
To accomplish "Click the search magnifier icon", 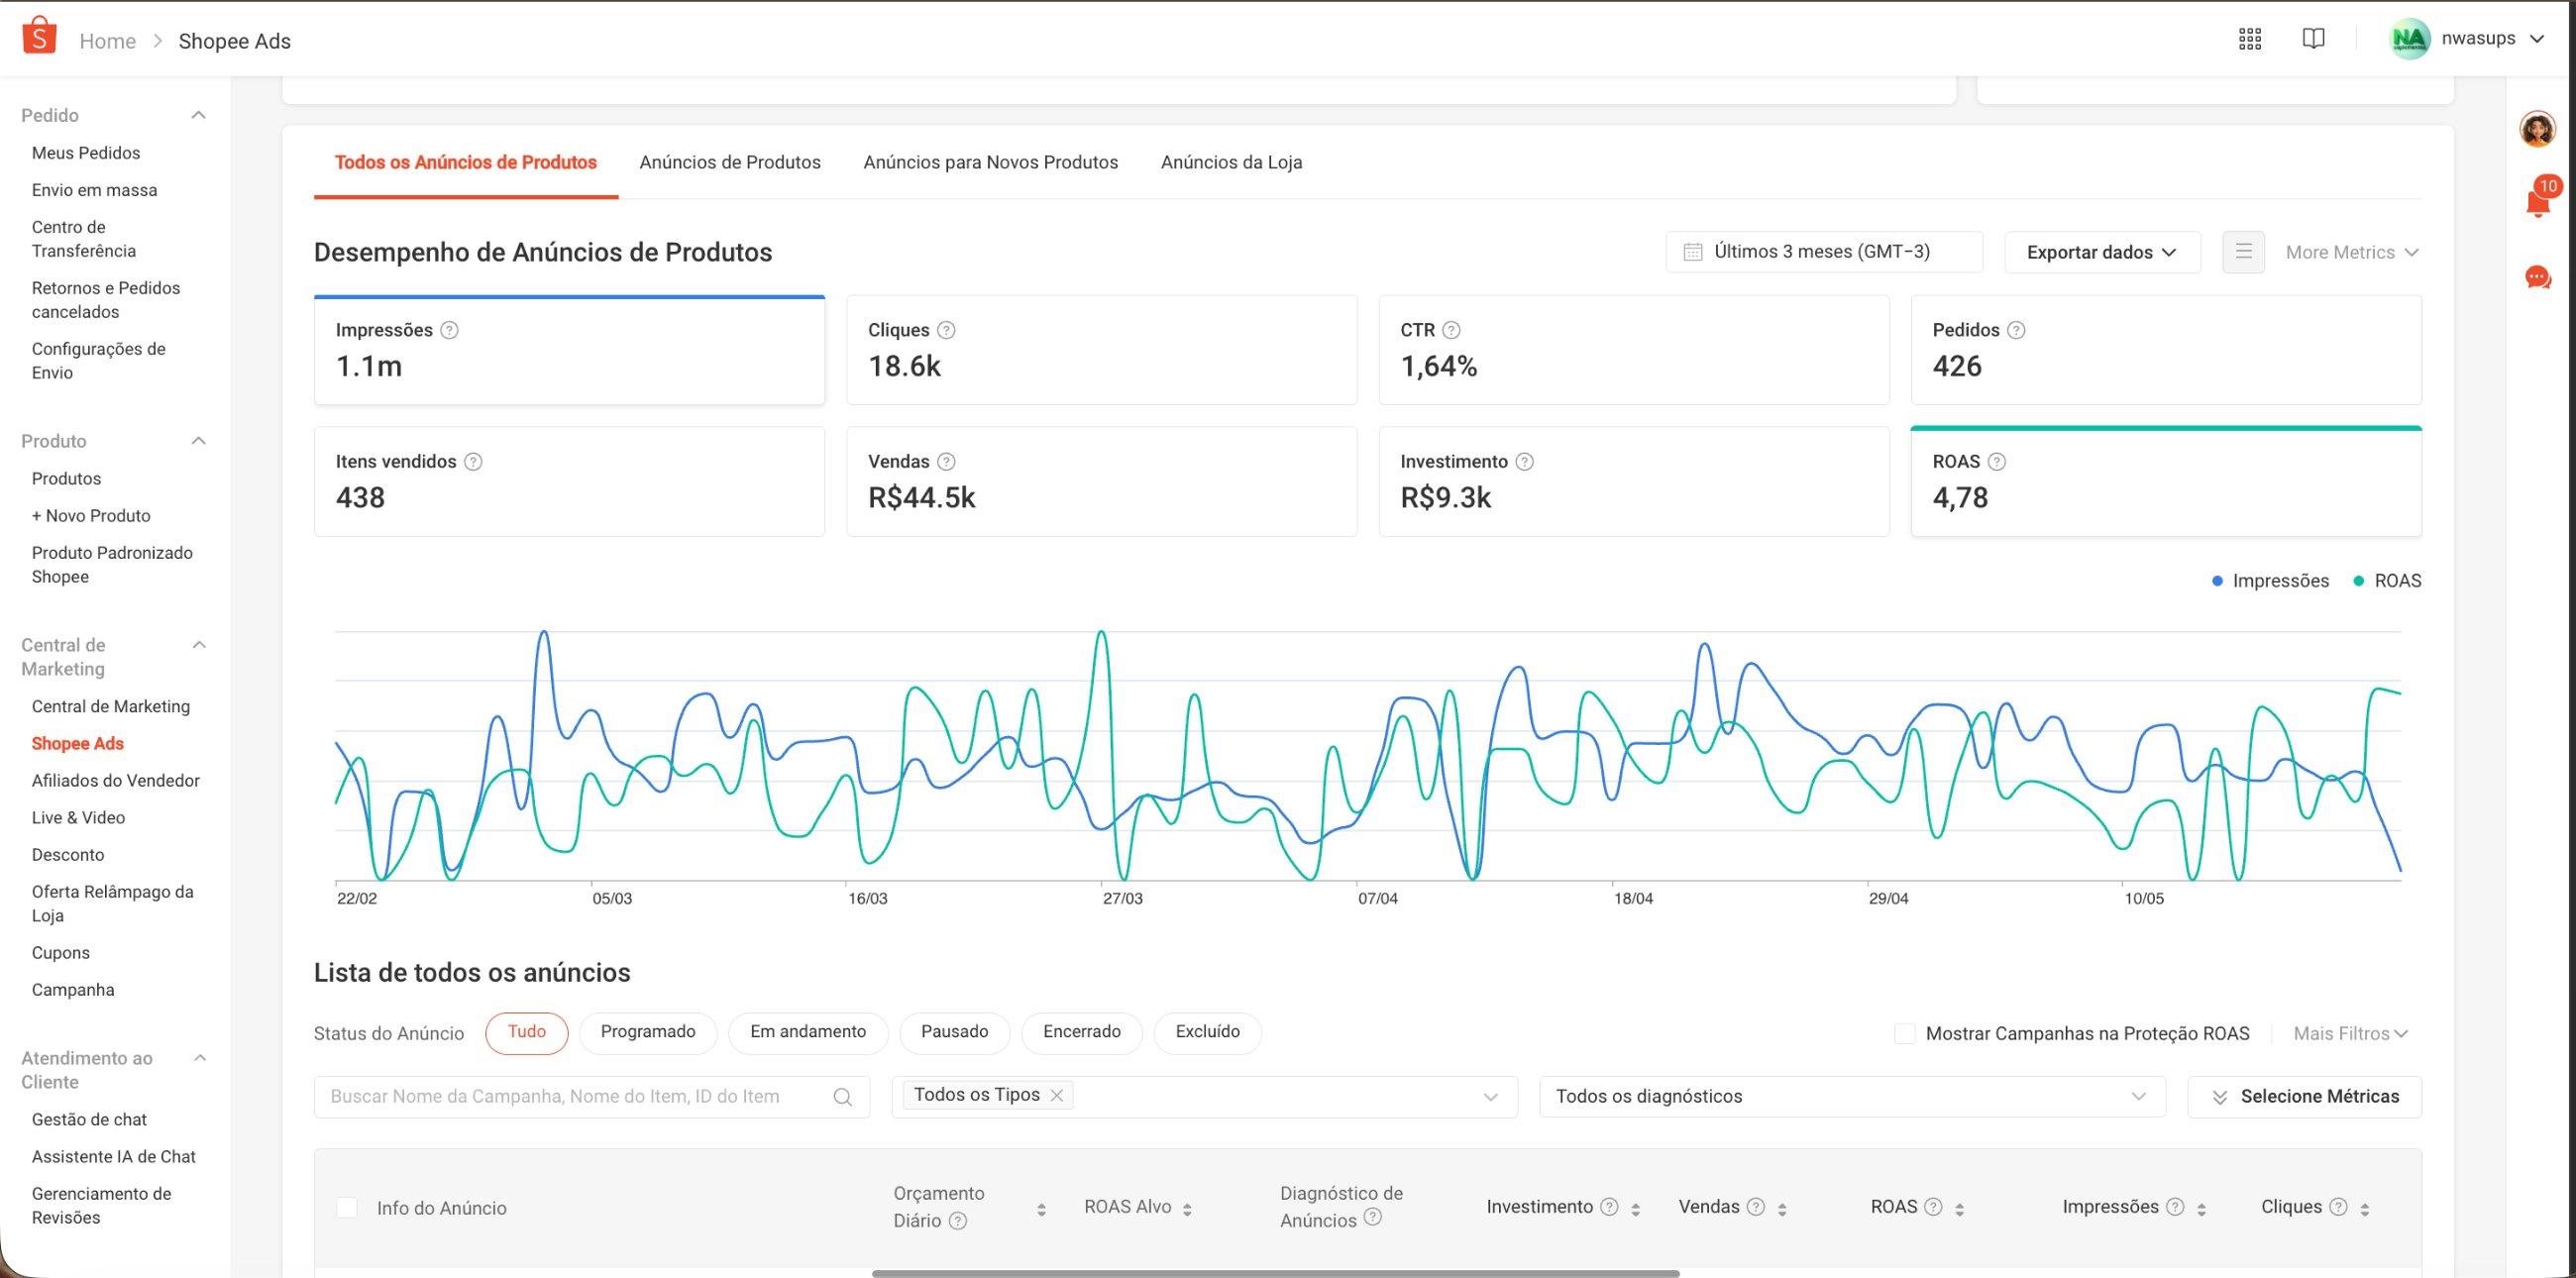I will click(843, 1097).
